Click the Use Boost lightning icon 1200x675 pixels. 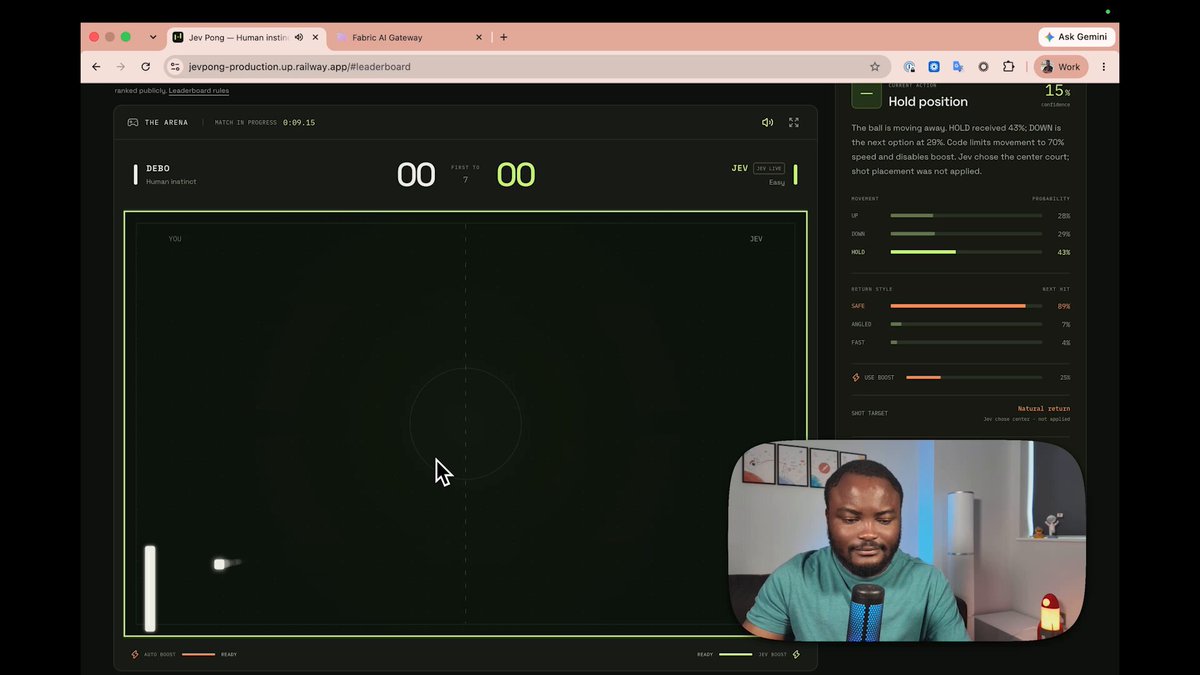[x=856, y=377]
